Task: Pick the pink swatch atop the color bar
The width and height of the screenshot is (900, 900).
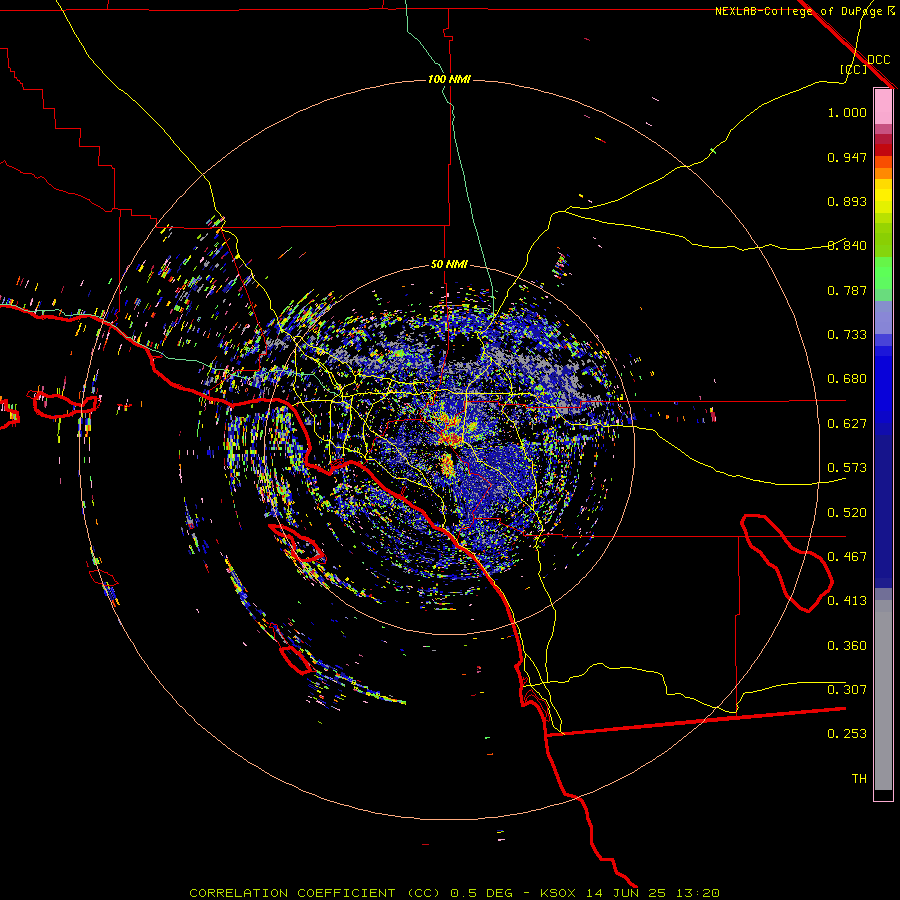Action: (883, 107)
